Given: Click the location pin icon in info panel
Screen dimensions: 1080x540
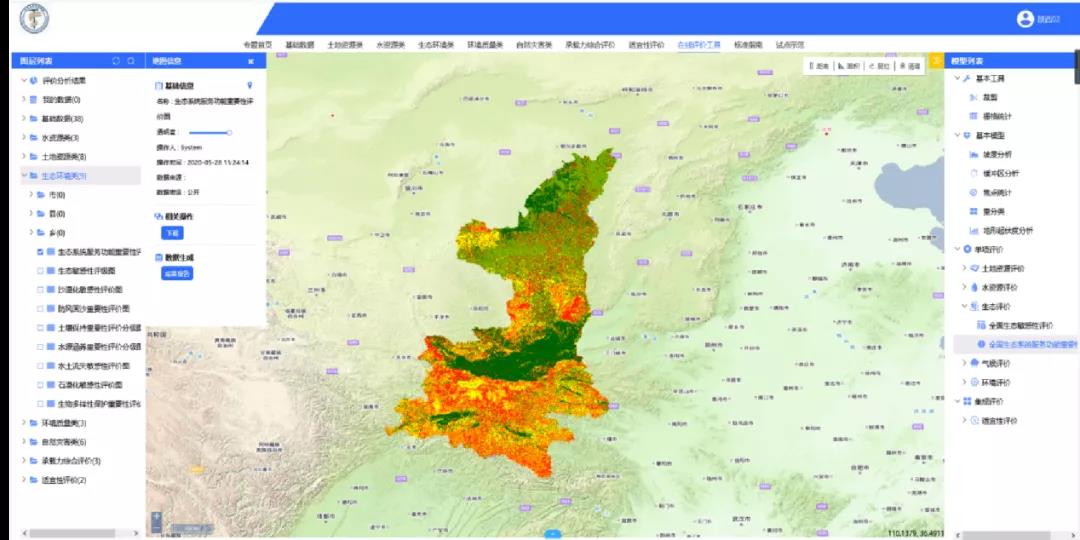Looking at the screenshot, I should tap(250, 86).
